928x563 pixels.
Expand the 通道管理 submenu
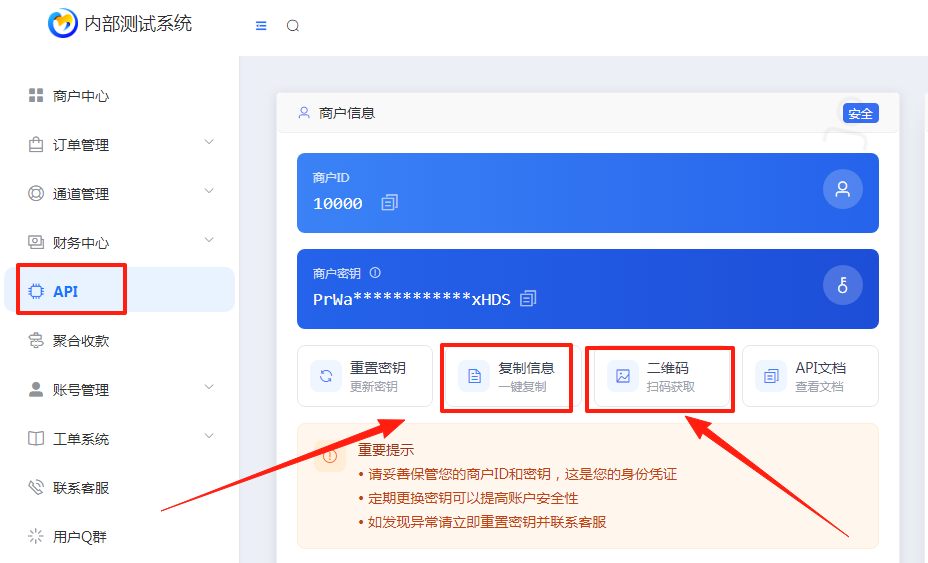pyautogui.click(x=209, y=191)
